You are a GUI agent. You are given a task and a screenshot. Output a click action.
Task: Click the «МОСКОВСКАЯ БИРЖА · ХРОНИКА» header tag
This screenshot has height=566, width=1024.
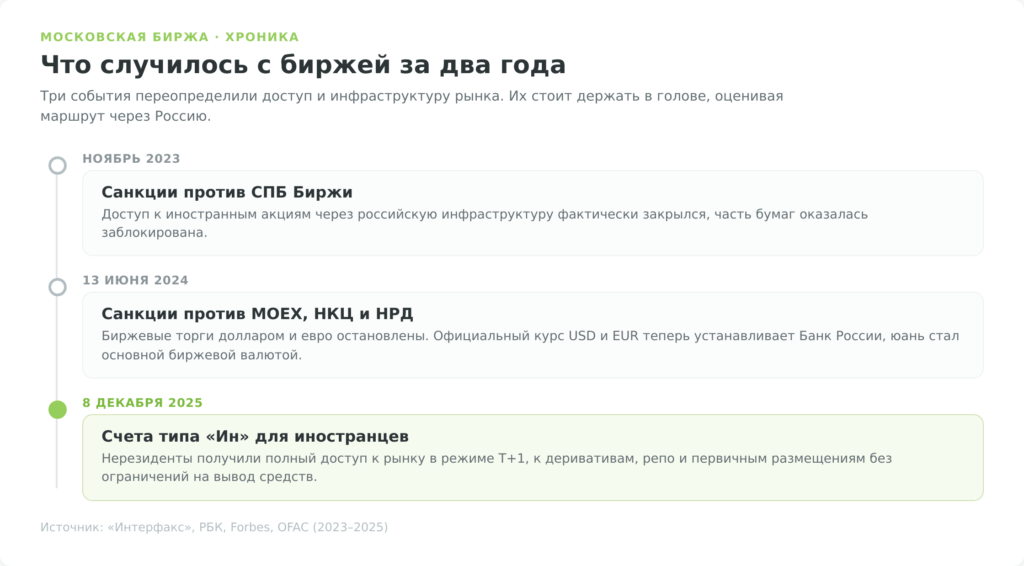170,37
